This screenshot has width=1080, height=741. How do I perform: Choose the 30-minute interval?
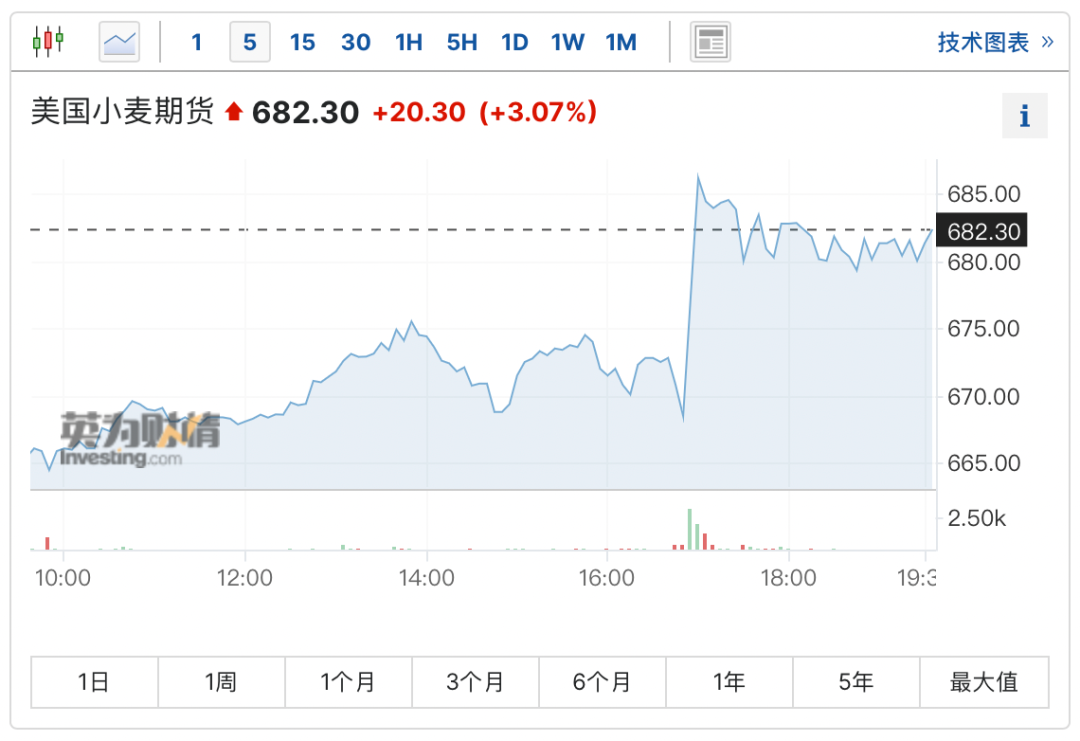click(356, 42)
